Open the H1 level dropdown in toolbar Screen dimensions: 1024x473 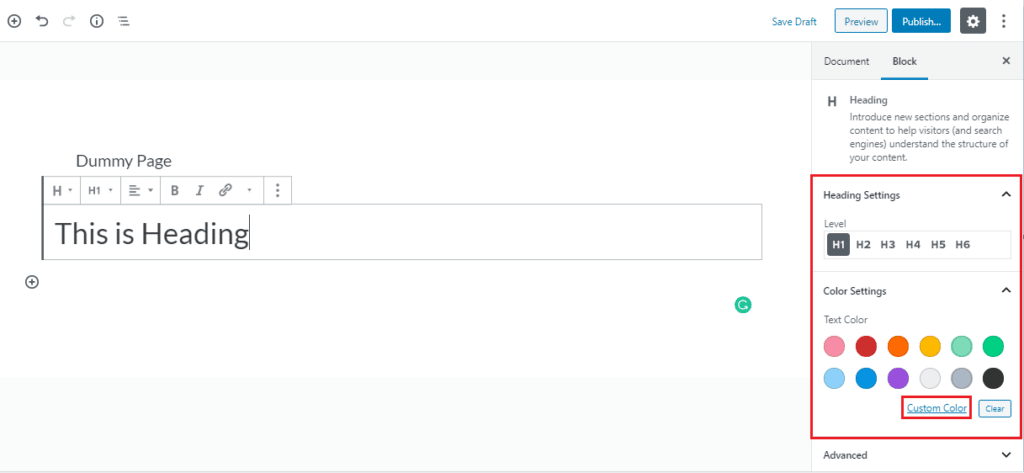(x=101, y=190)
